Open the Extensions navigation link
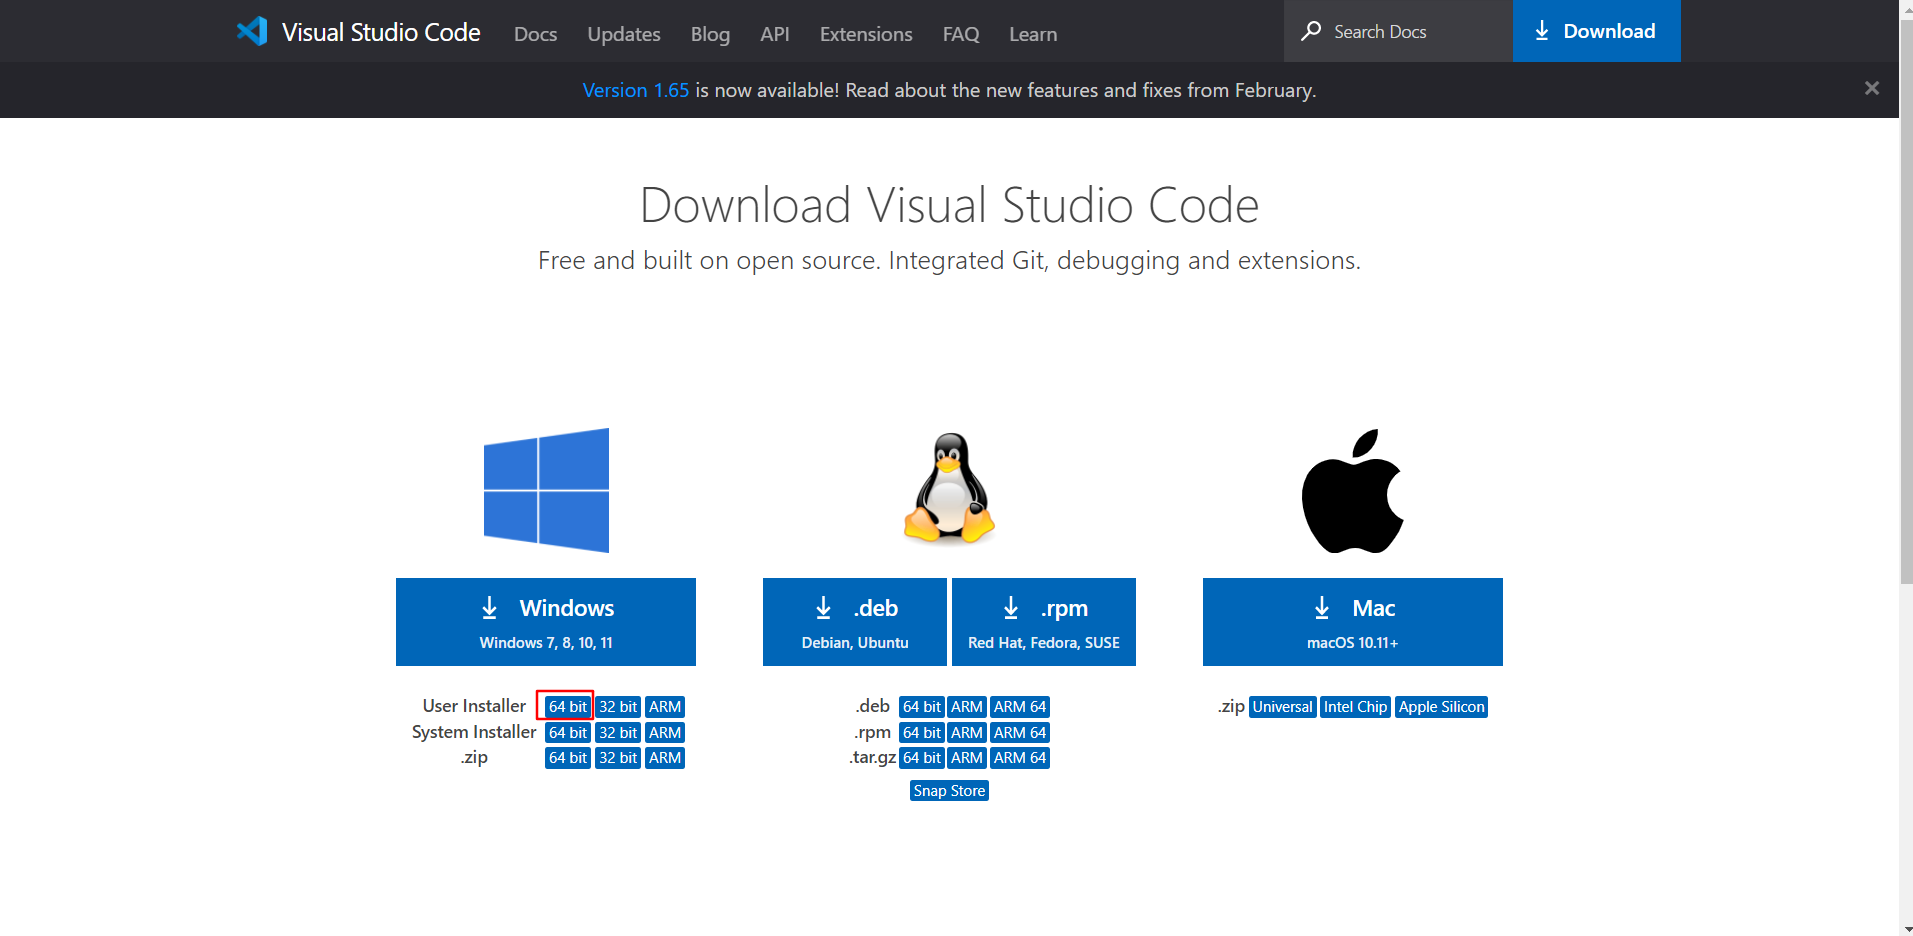The width and height of the screenshot is (1913, 936). point(866,34)
